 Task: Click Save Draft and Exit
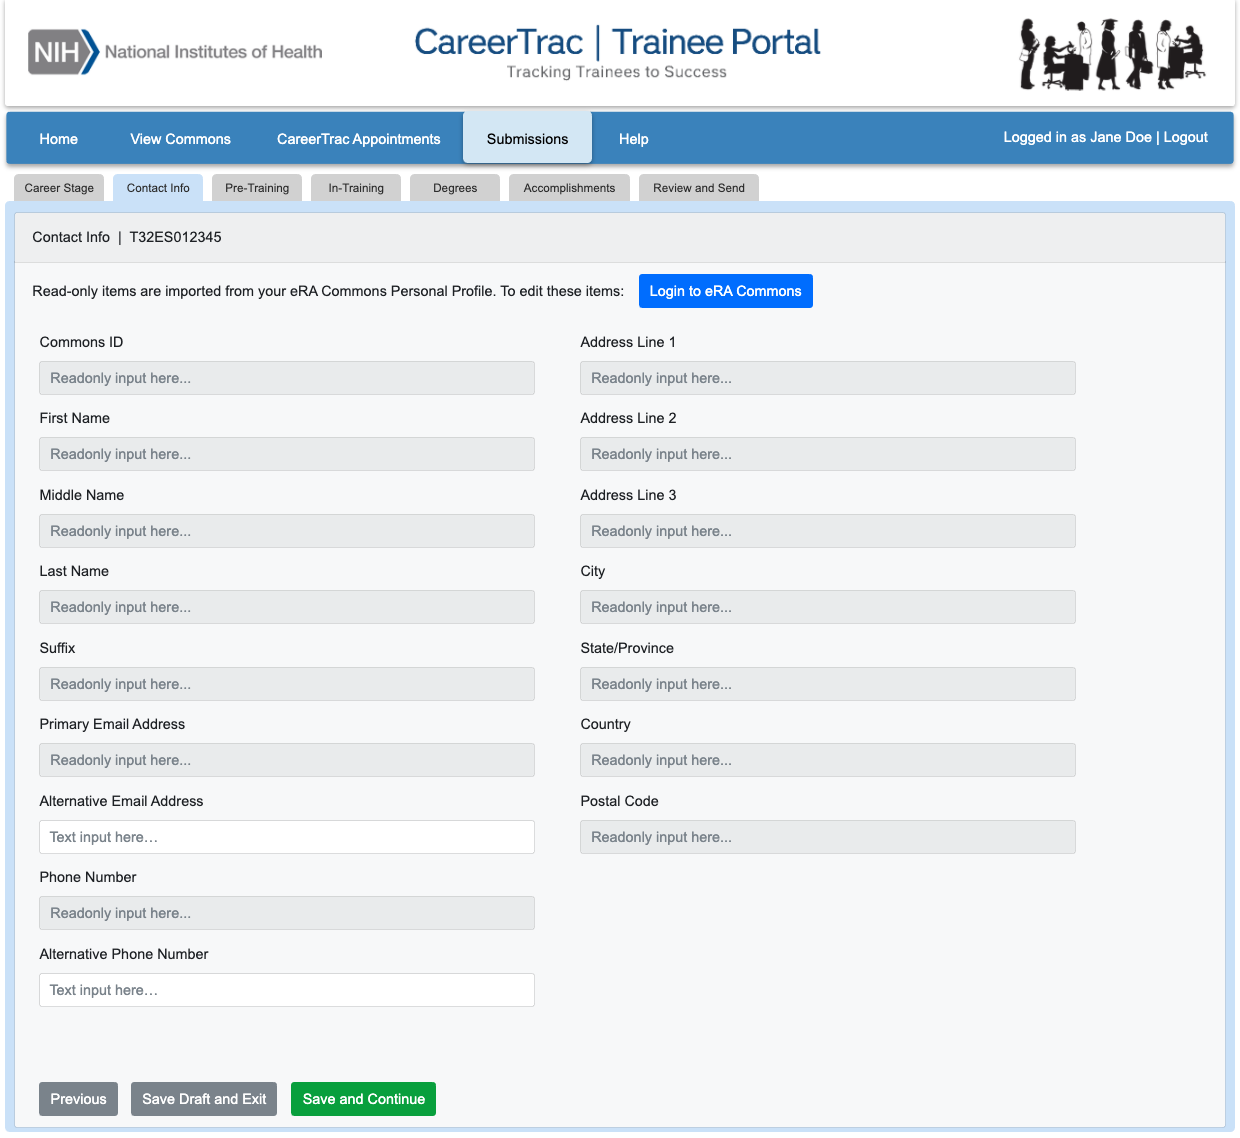click(204, 1099)
